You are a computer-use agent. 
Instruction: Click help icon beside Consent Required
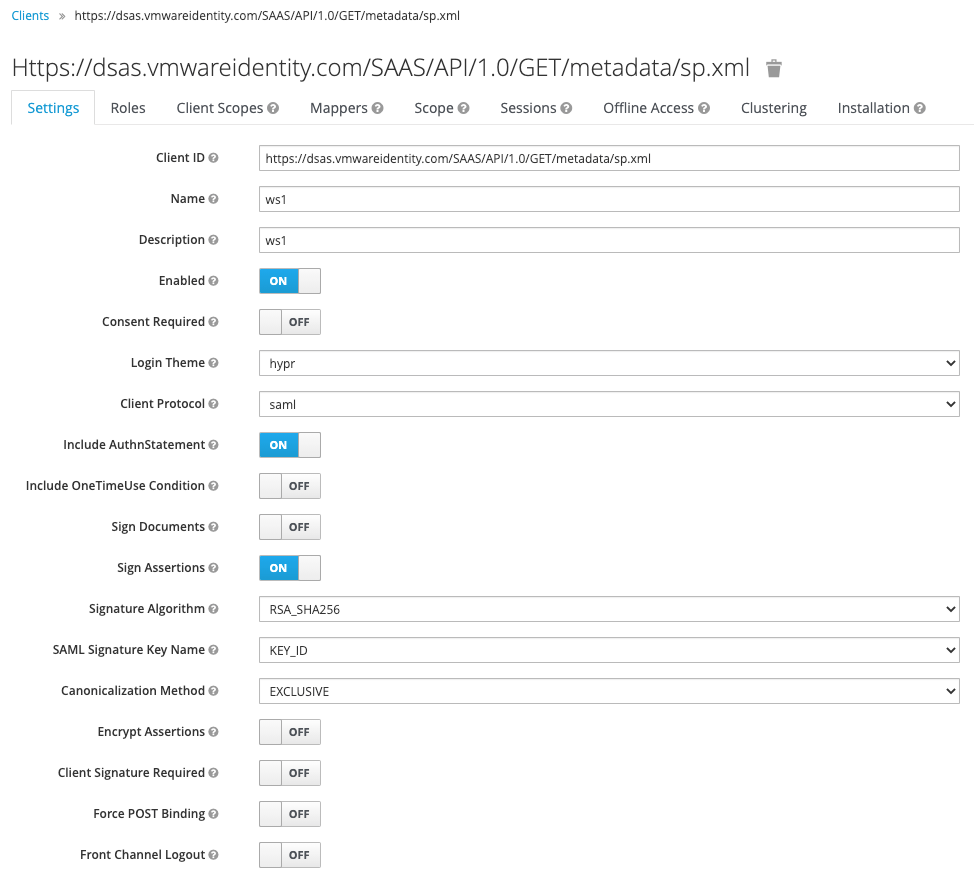(x=213, y=322)
